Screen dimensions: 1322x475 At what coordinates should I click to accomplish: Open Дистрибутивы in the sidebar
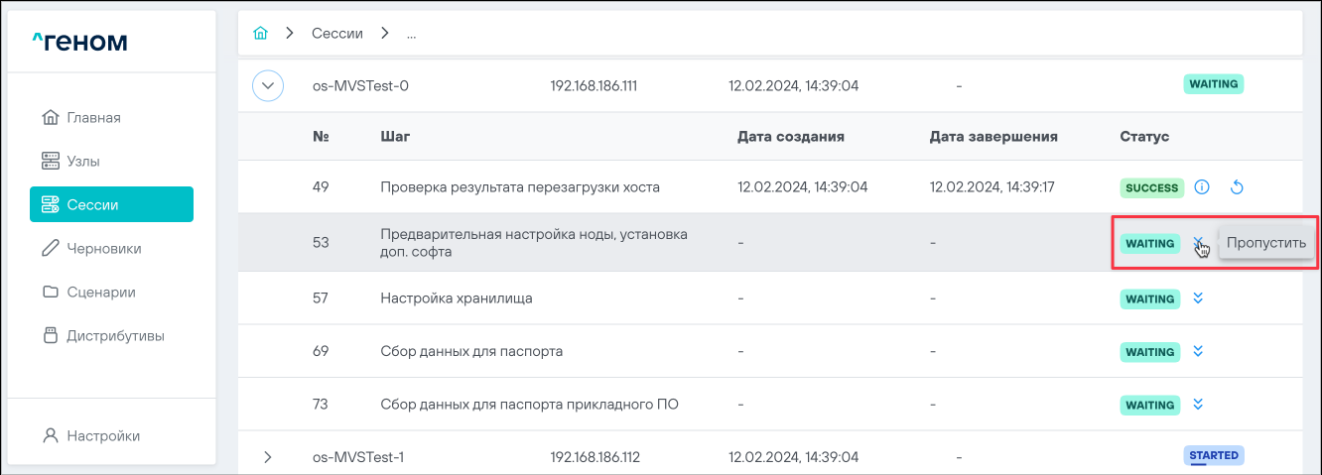point(114,336)
